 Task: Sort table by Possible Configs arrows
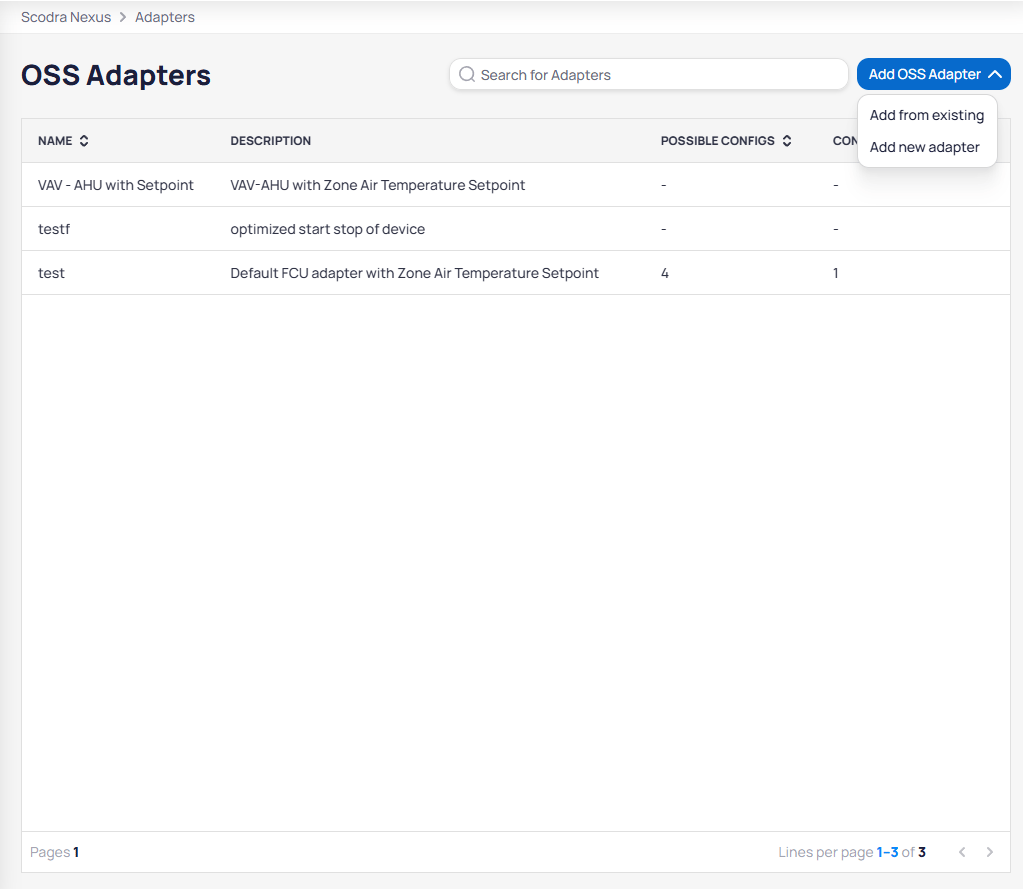point(787,141)
